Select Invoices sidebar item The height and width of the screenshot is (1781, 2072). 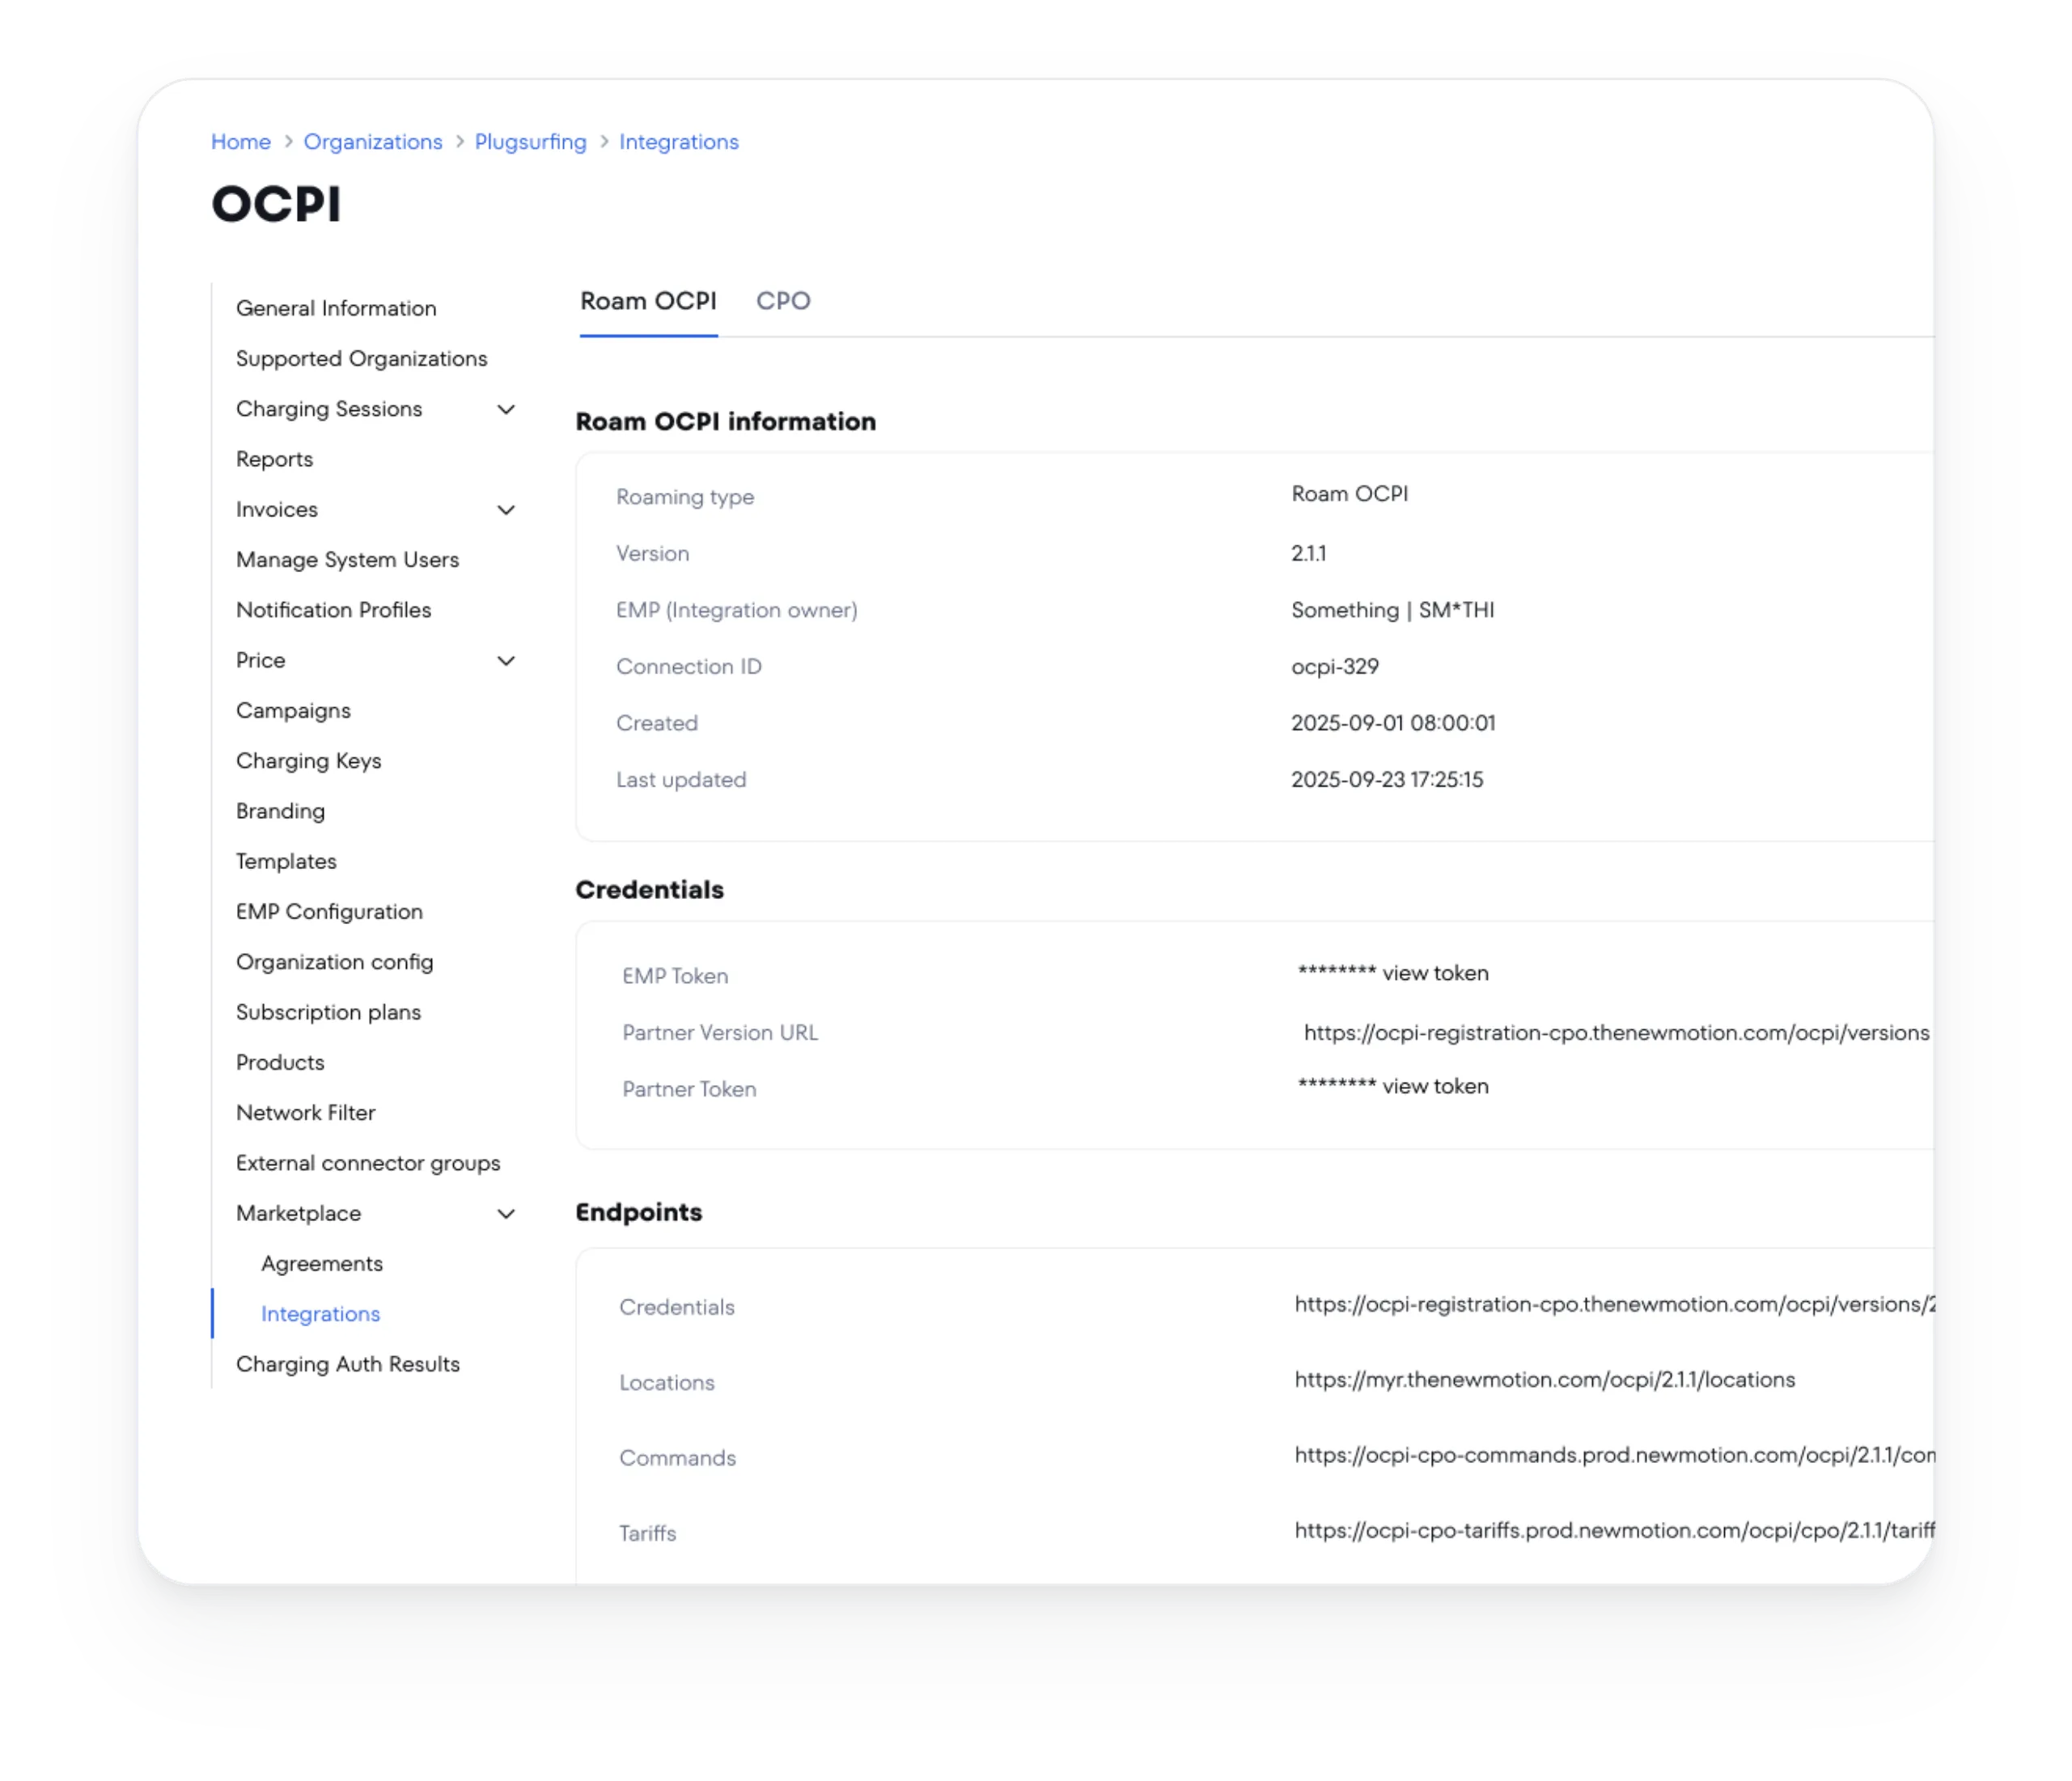[277, 509]
